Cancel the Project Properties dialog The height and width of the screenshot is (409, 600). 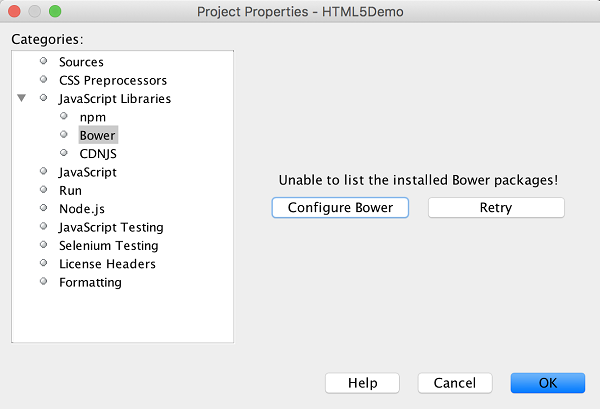[x=455, y=383]
